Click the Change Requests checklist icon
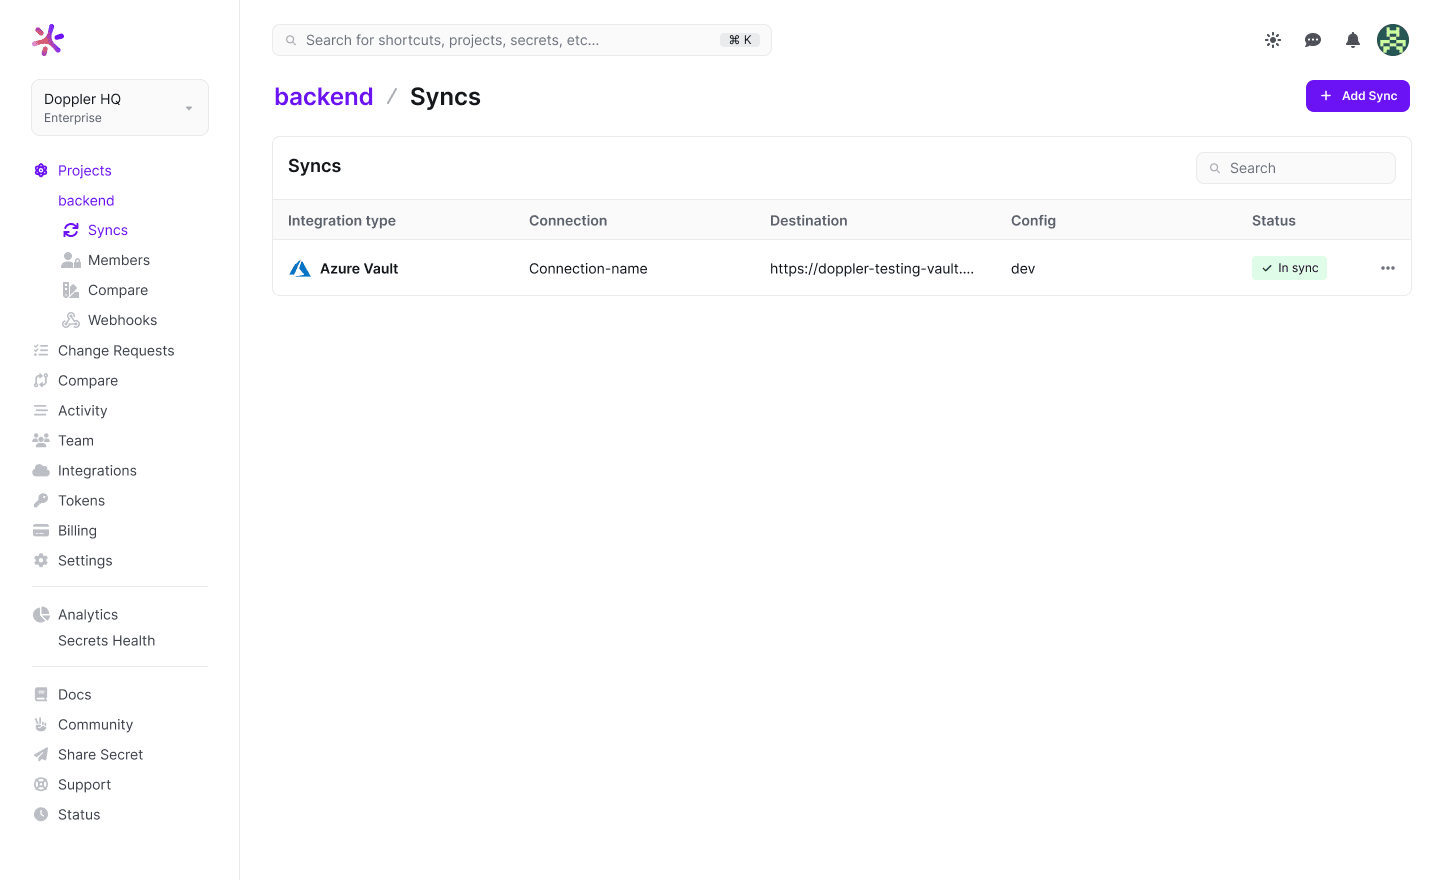 click(x=41, y=351)
